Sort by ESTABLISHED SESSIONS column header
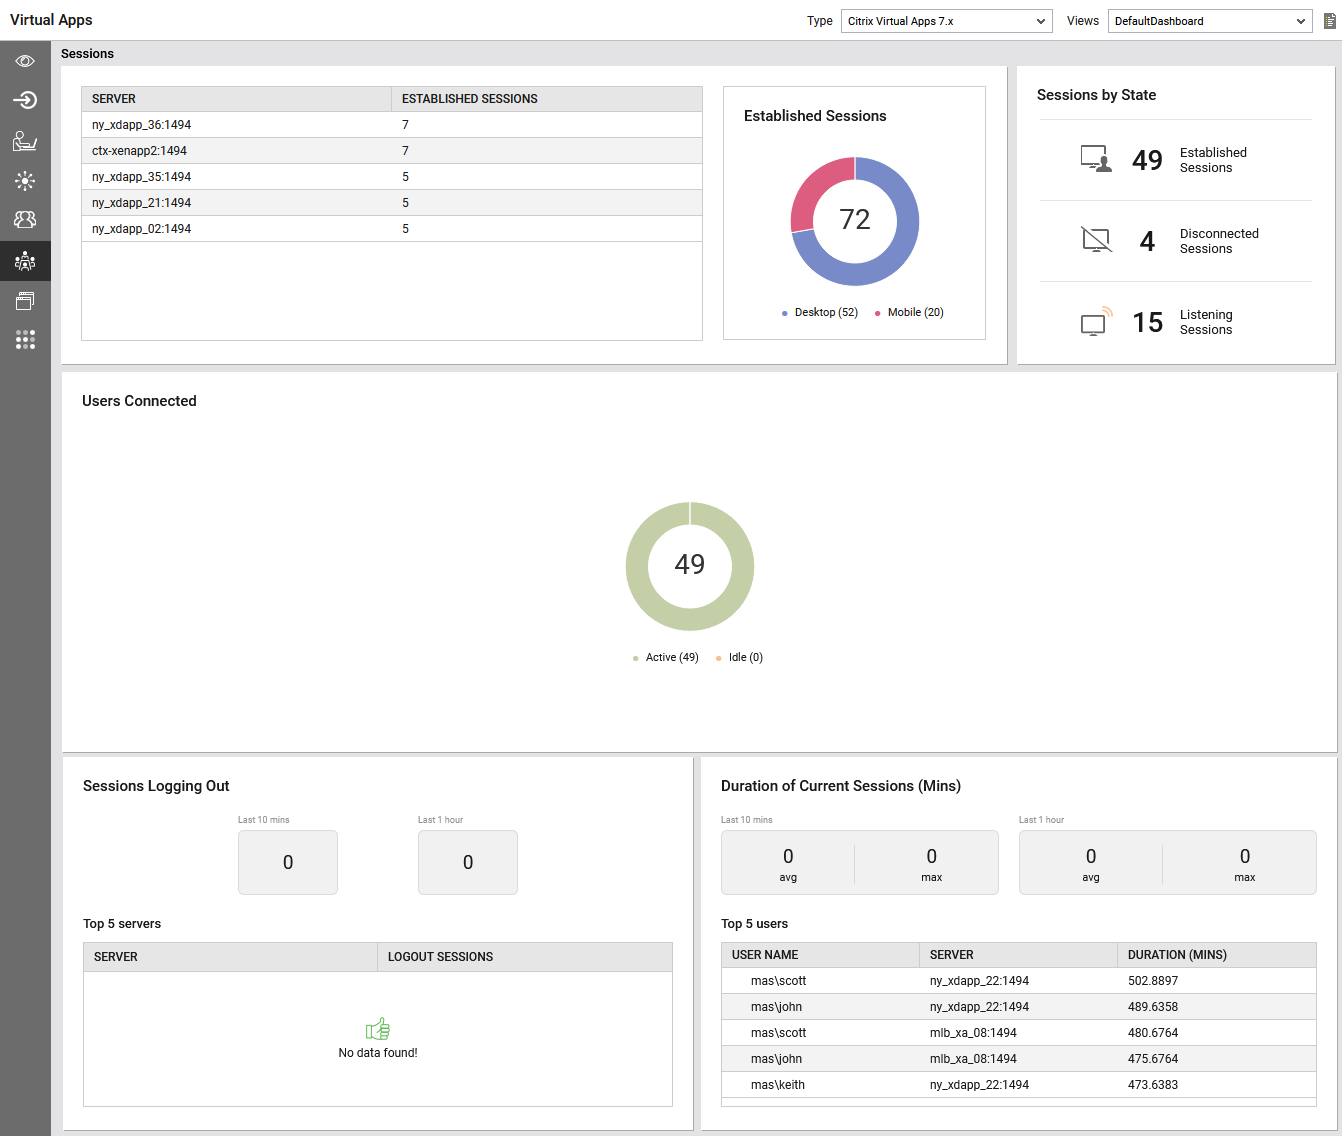 pyautogui.click(x=470, y=99)
